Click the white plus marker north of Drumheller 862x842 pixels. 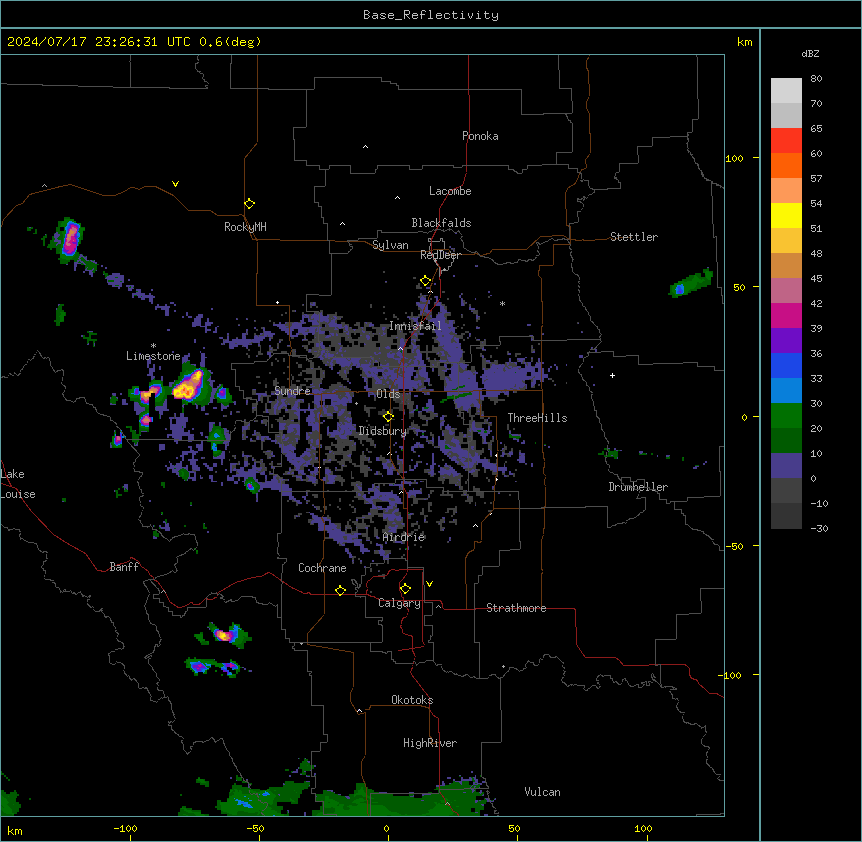pyautogui.click(x=612, y=375)
